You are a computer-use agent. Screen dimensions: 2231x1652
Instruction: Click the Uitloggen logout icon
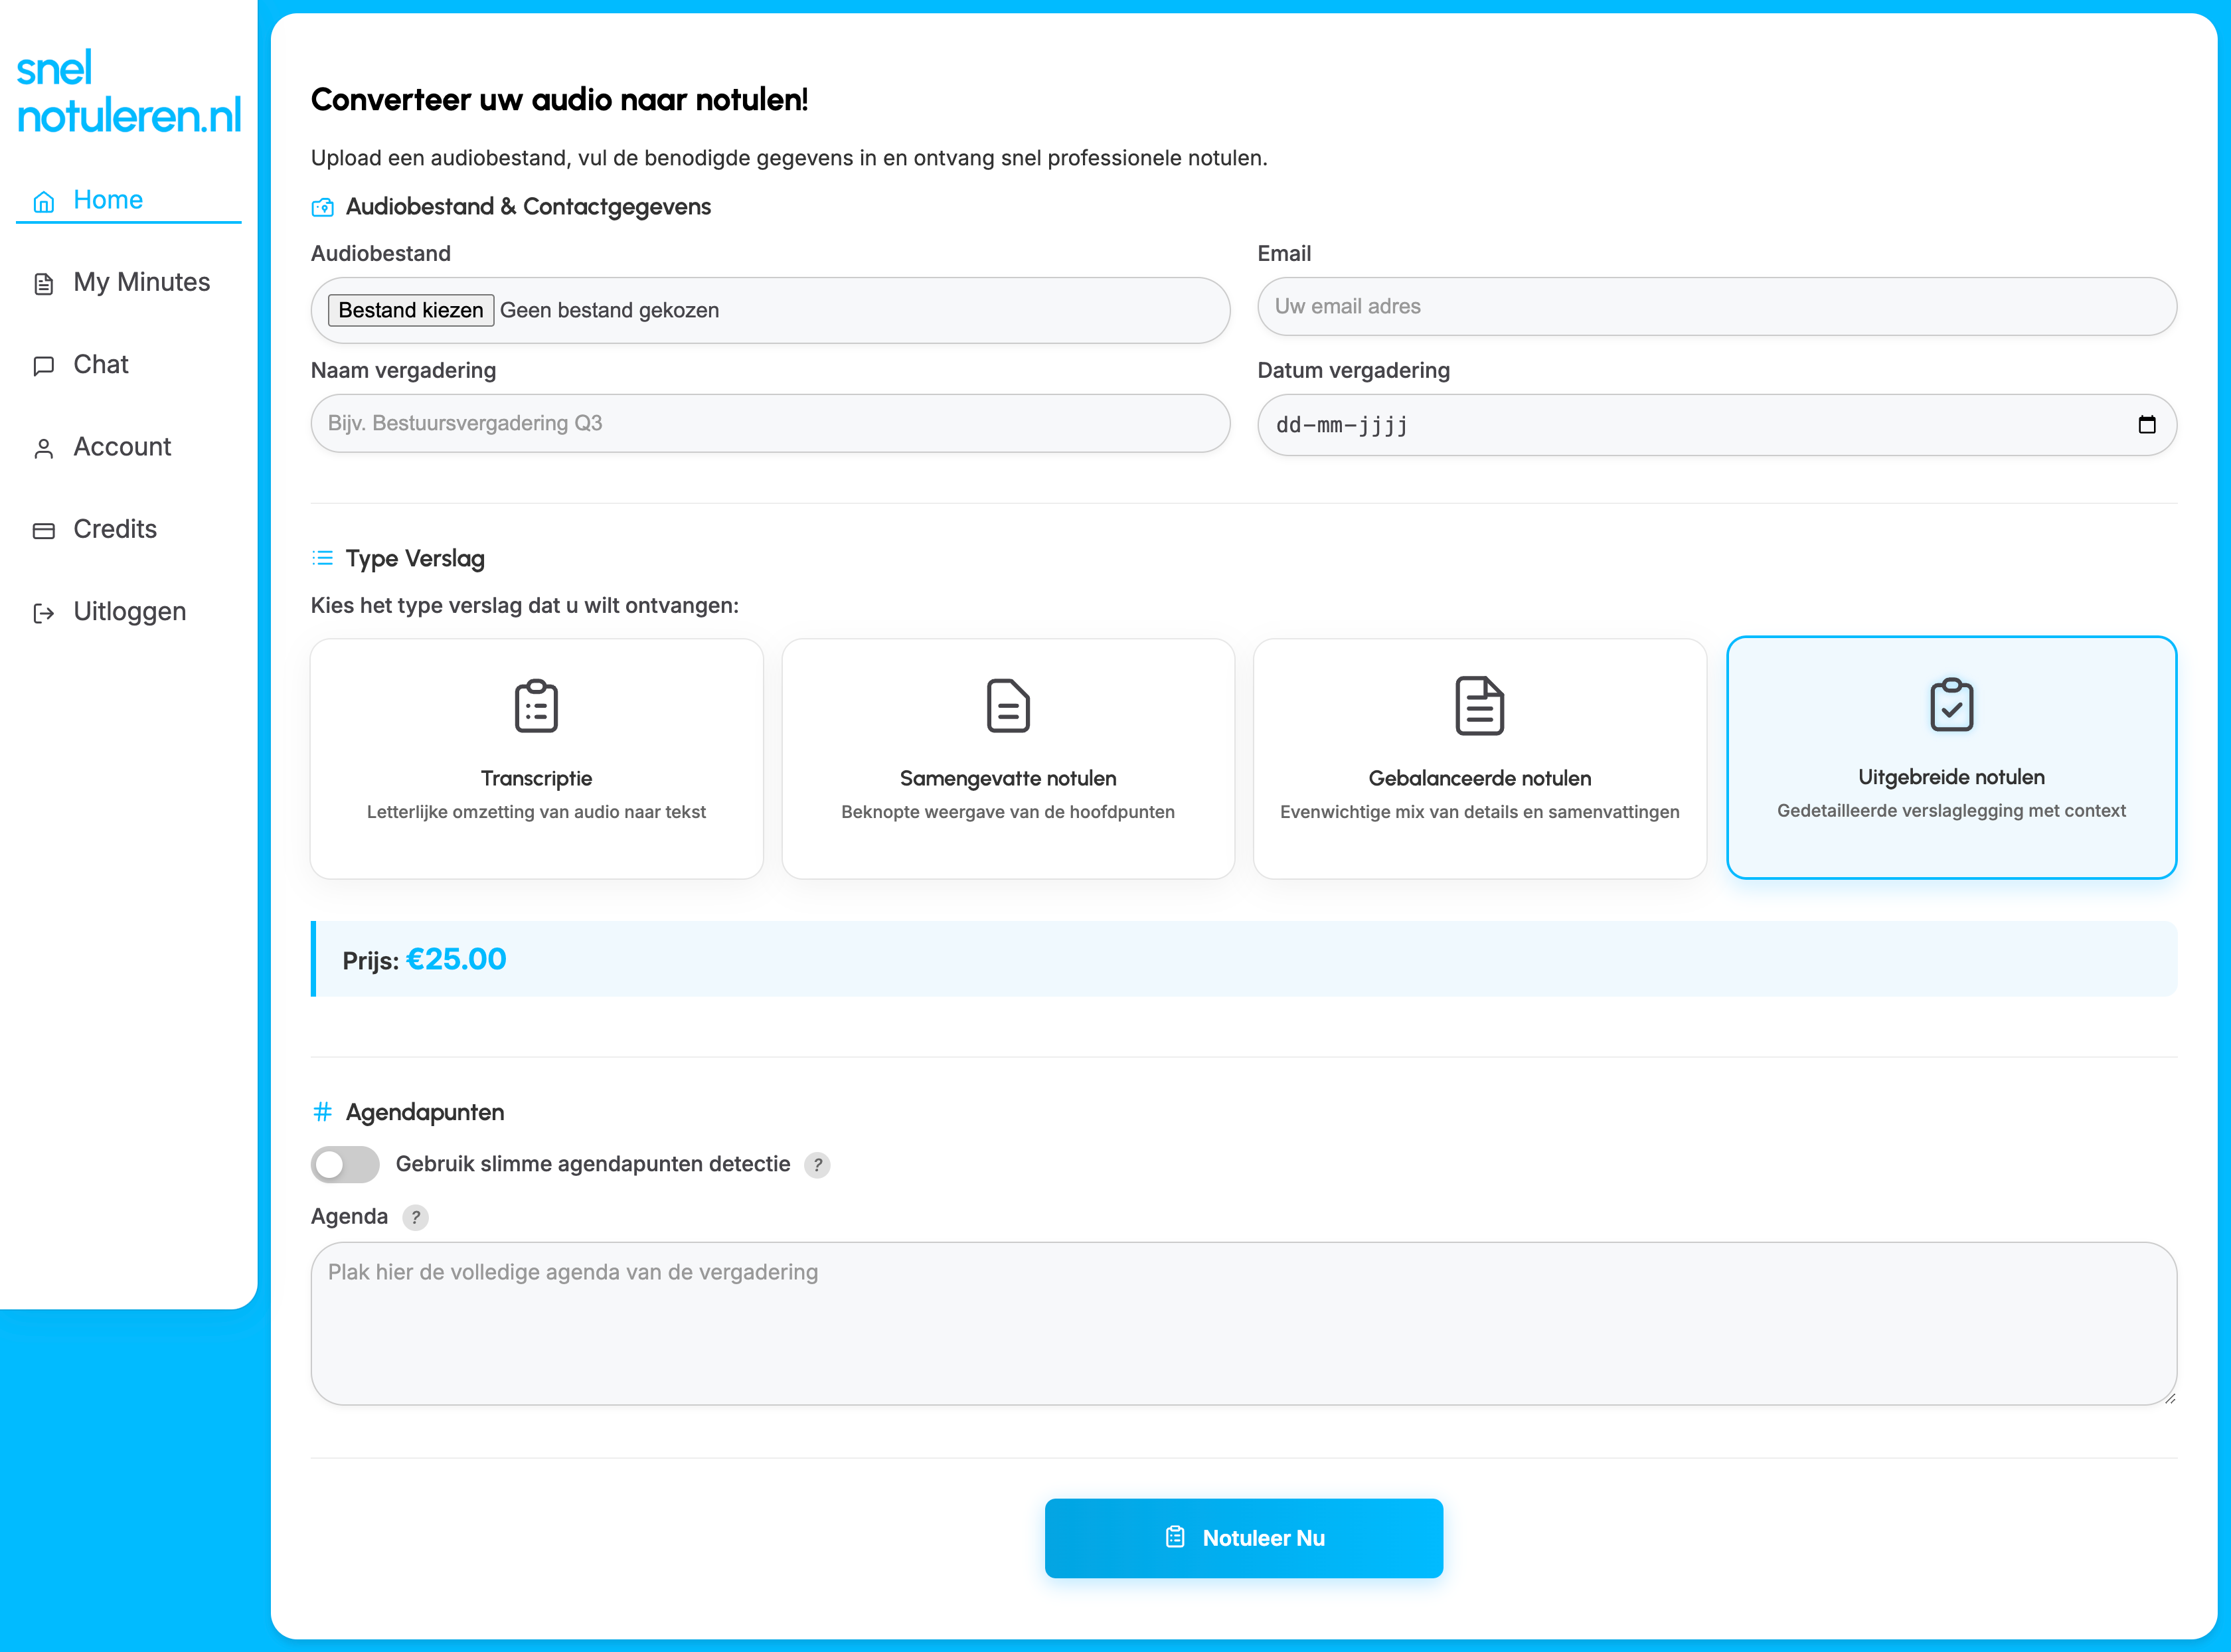(44, 612)
